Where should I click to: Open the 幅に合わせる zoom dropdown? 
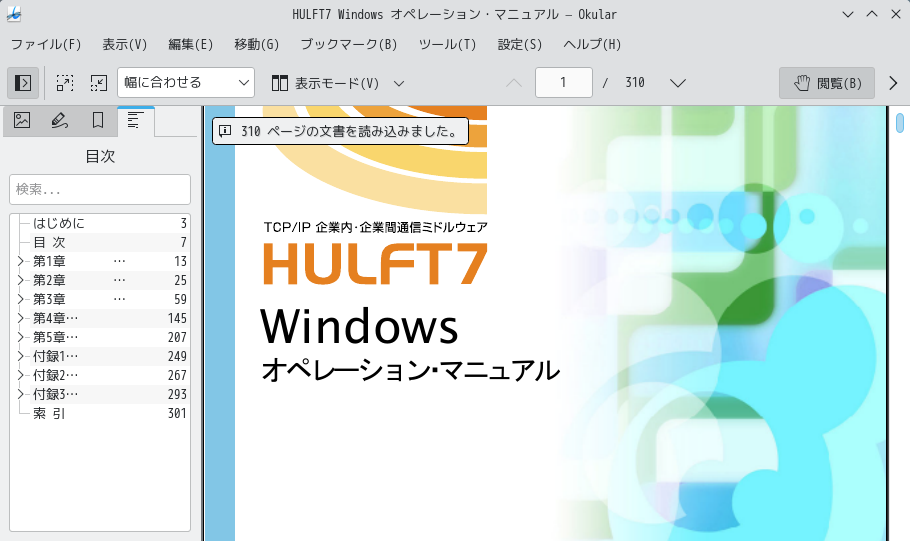click(186, 82)
